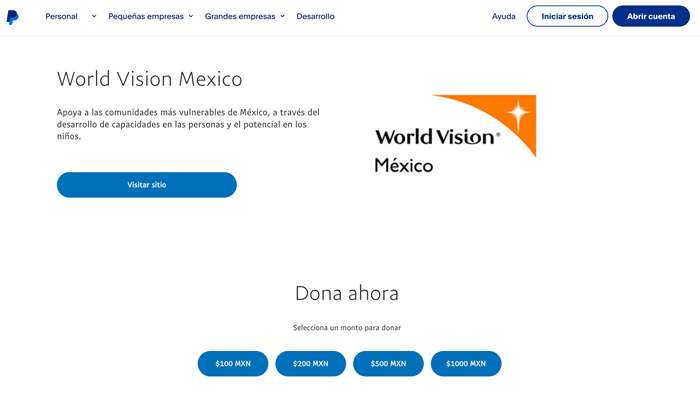700x394 pixels.
Task: Choose the $1000 MXN donation amount
Action: (x=466, y=364)
